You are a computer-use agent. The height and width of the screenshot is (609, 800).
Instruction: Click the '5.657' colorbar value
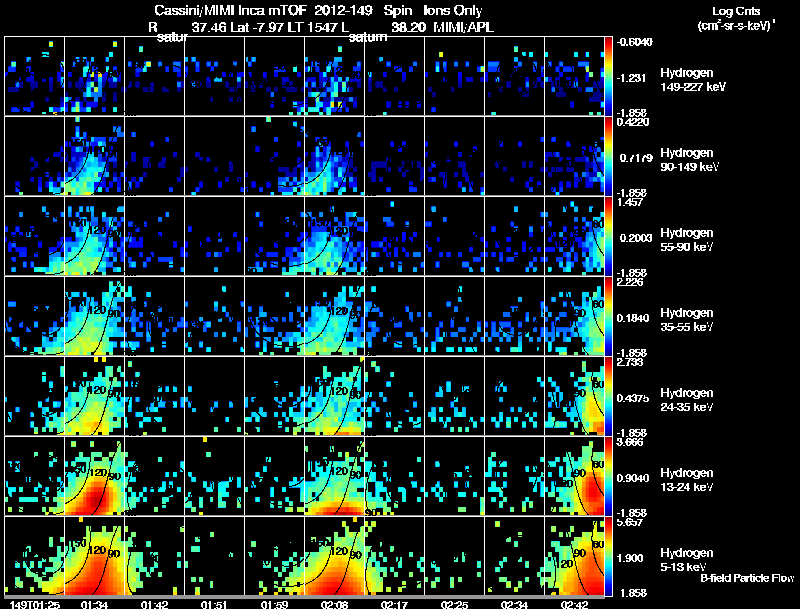[630, 522]
